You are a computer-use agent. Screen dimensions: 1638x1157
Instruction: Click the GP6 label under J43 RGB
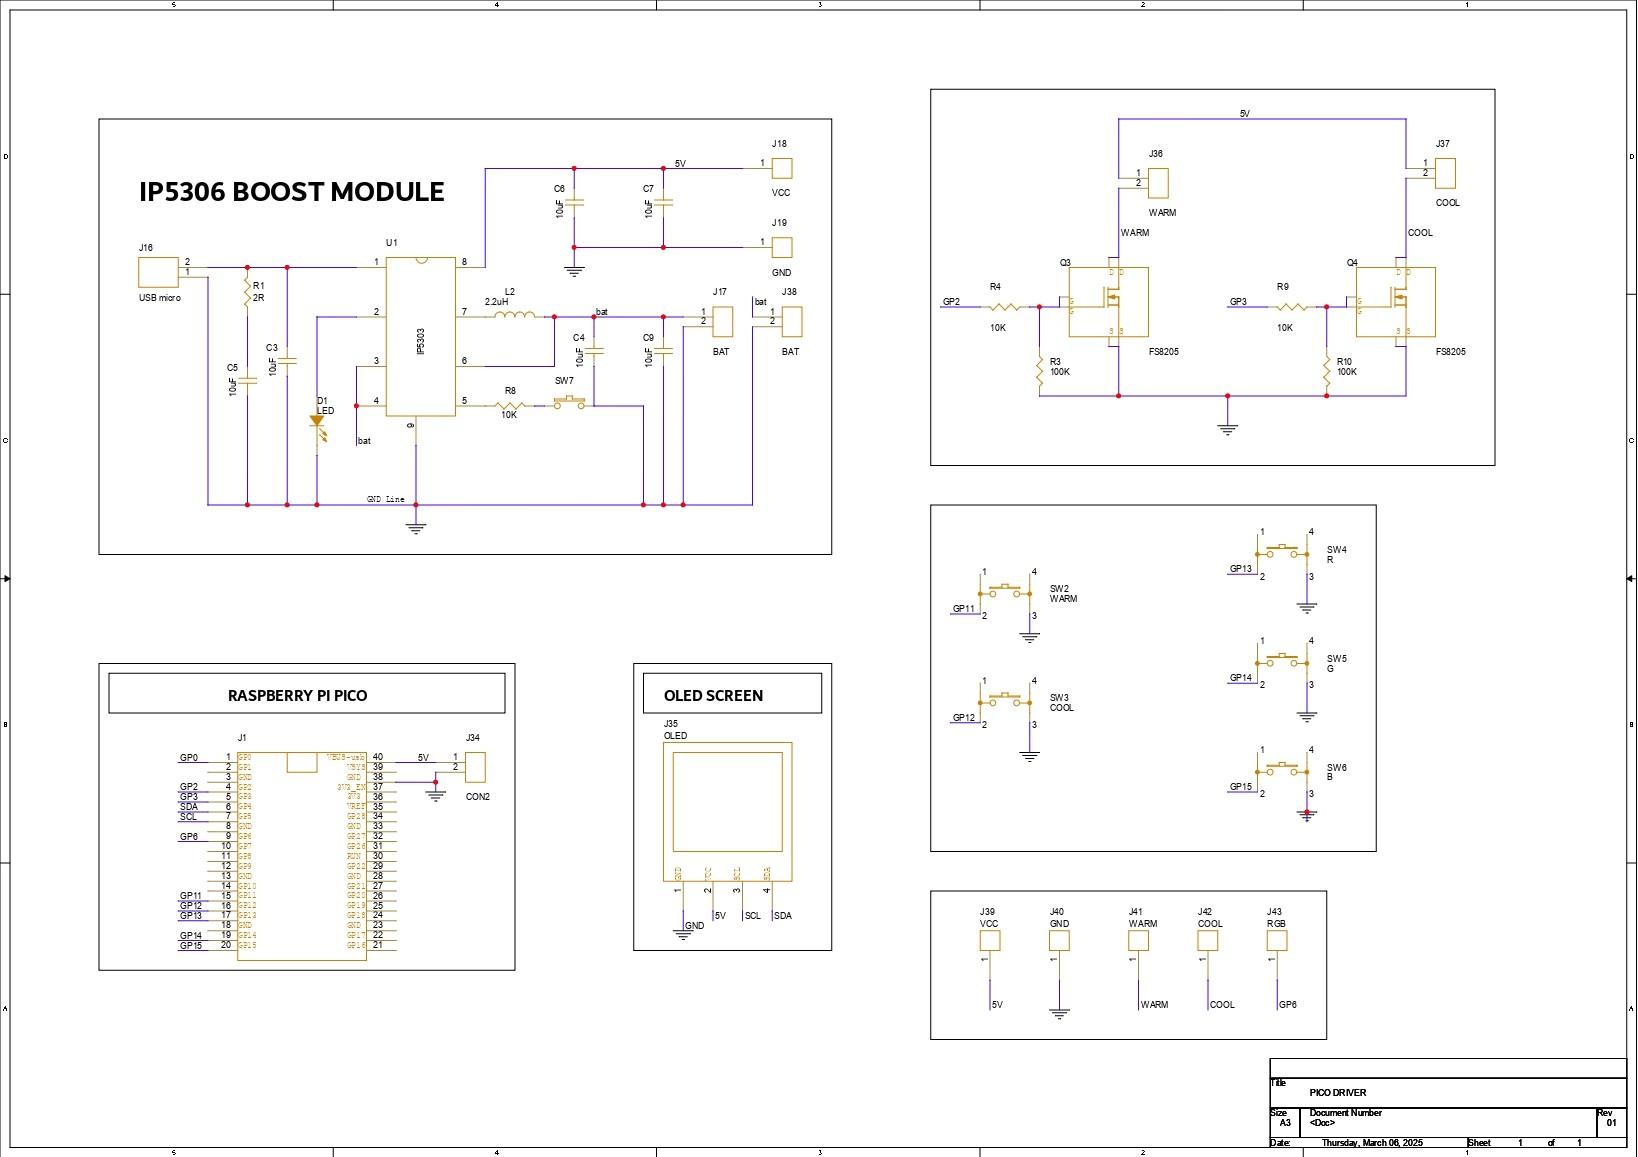[1287, 1005]
